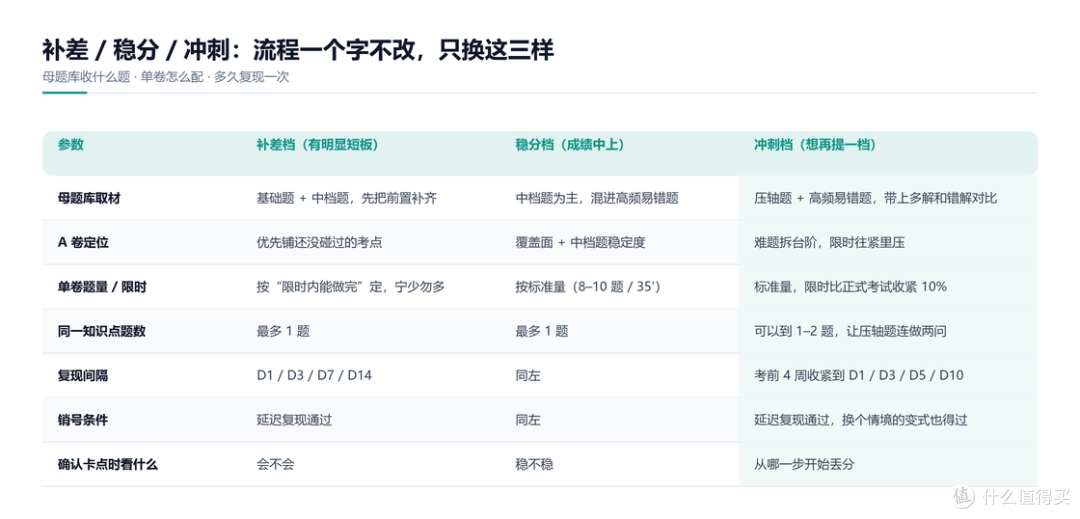This screenshot has height=519, width=1080.
Task: Click the A 卷定位 row label
Action: (82, 242)
